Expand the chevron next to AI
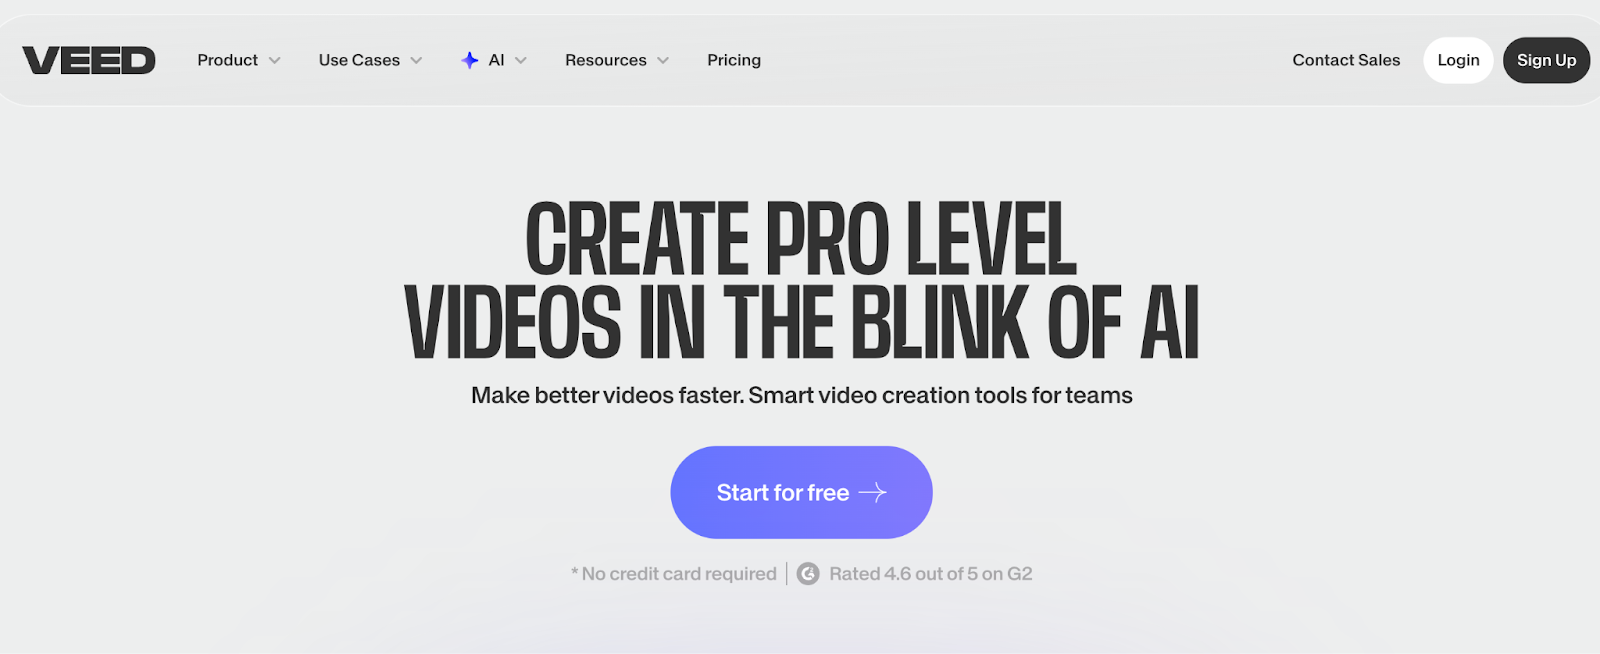This screenshot has height=654, width=1600. (x=521, y=61)
